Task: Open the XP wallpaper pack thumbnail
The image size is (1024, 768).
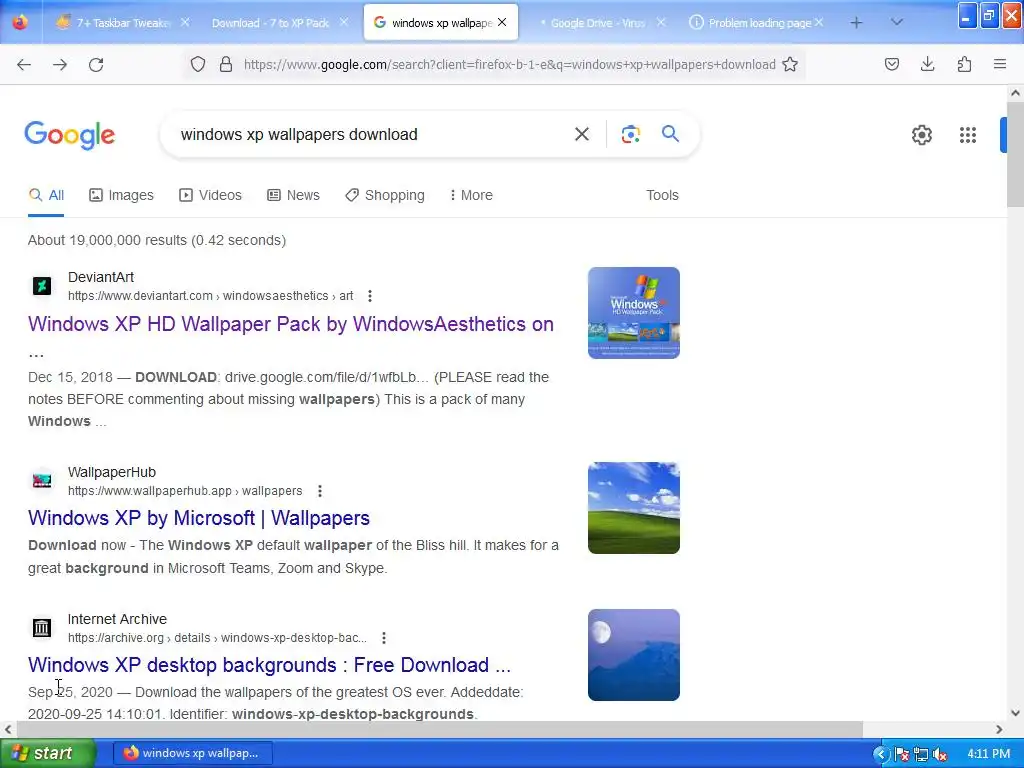Action: [x=633, y=313]
